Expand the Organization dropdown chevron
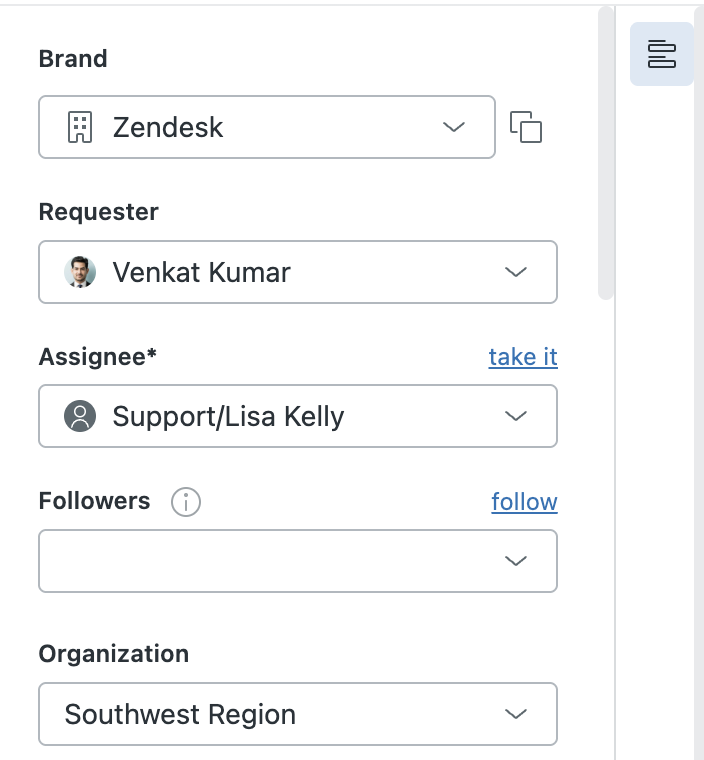Viewport: 704px width, 760px height. click(516, 714)
